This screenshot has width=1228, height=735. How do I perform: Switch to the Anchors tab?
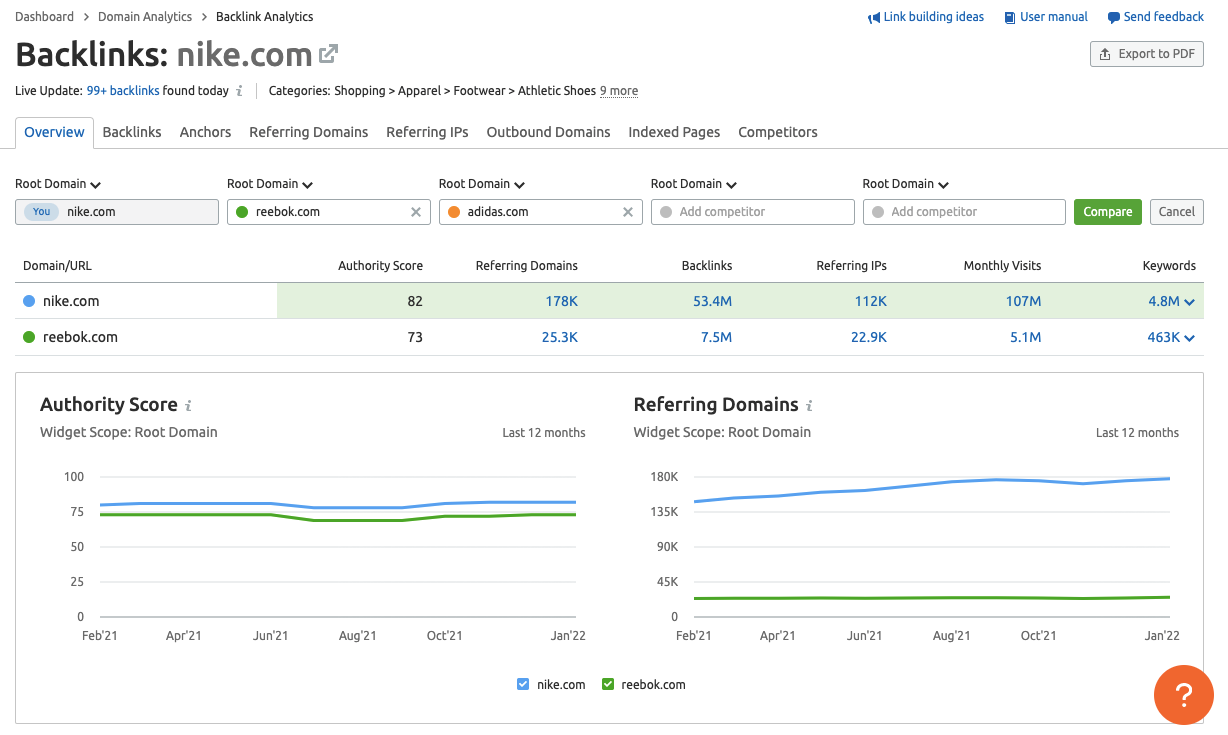click(x=205, y=132)
